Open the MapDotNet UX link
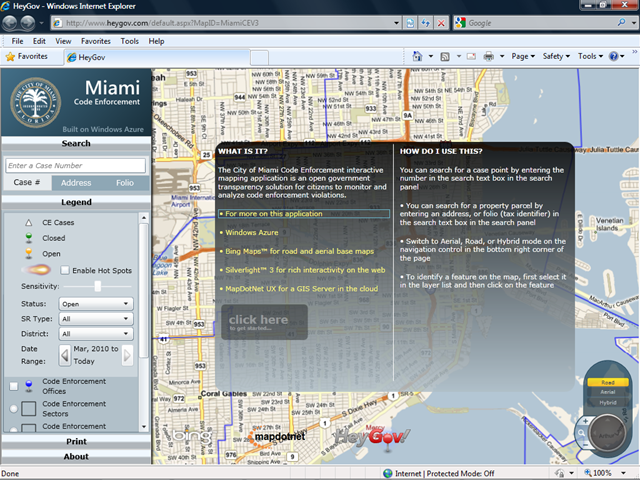 tap(302, 289)
